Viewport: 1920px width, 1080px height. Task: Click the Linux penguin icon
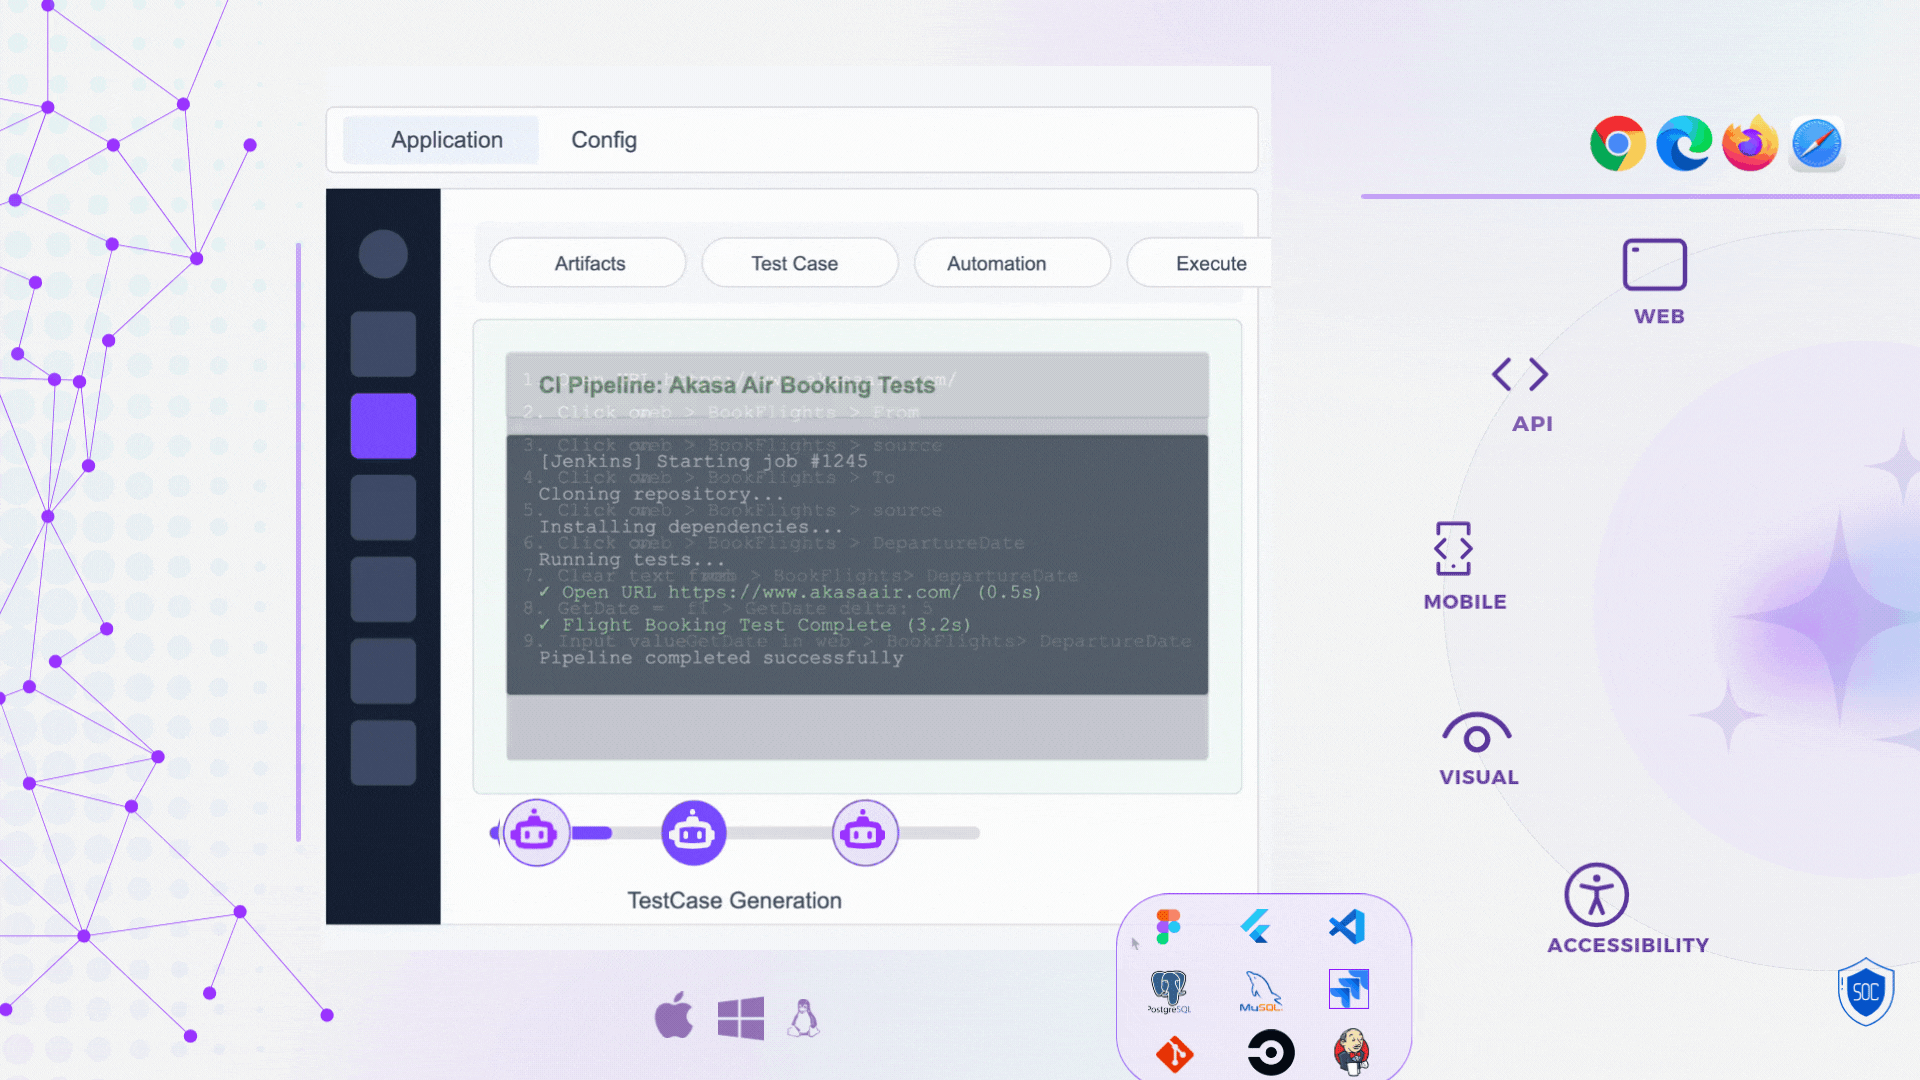803,1018
